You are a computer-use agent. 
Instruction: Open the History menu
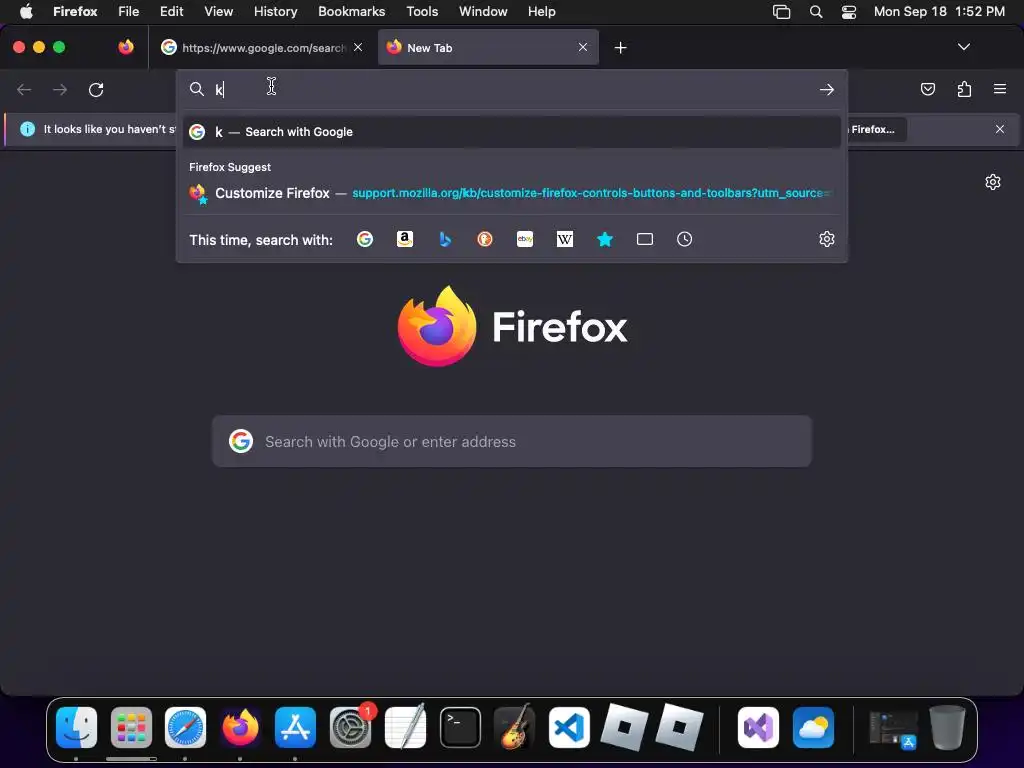[x=276, y=12]
